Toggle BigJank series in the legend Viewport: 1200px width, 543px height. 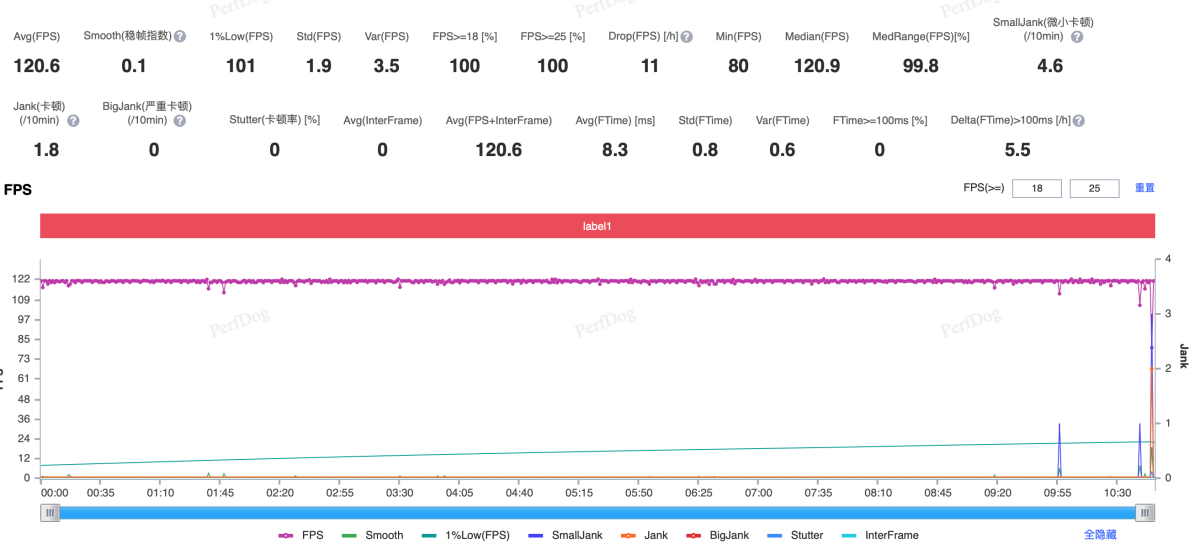pos(716,535)
